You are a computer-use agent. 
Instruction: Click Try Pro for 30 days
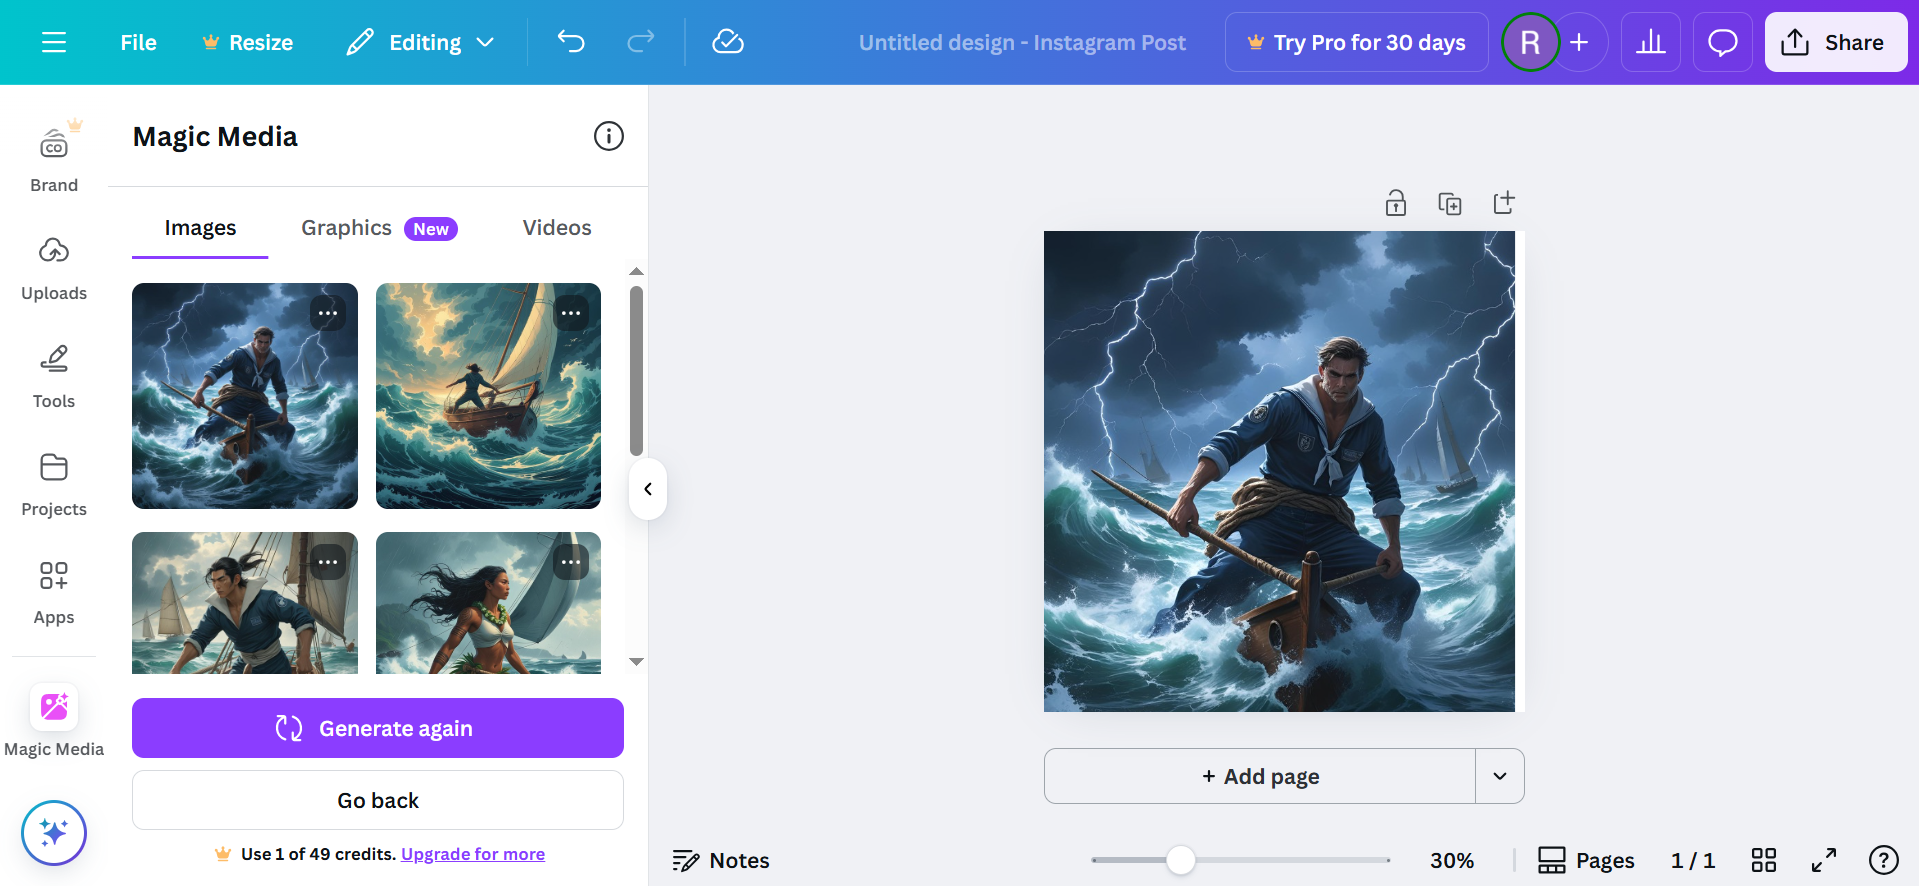[1356, 42]
